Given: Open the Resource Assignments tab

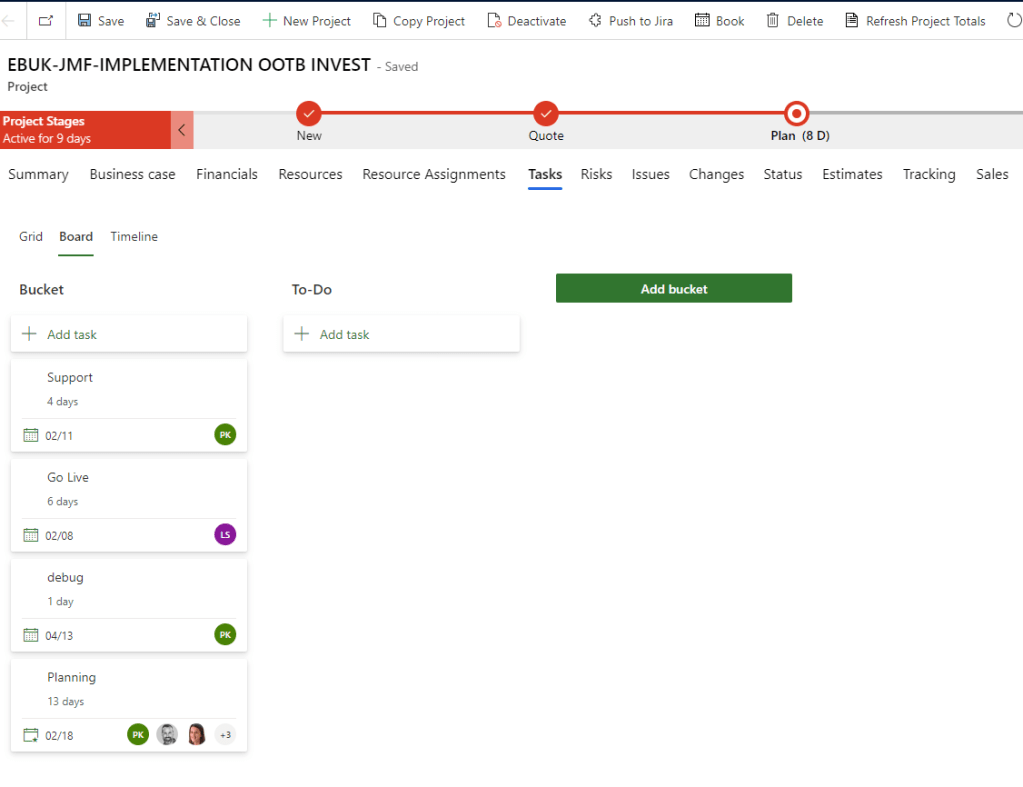Looking at the screenshot, I should click(x=434, y=174).
